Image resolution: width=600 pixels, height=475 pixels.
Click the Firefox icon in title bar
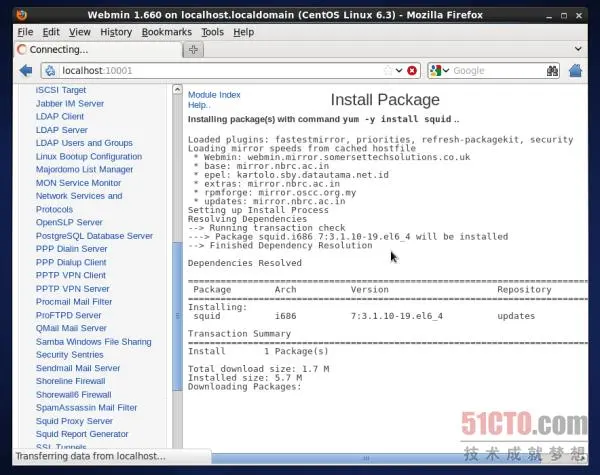tap(22, 15)
